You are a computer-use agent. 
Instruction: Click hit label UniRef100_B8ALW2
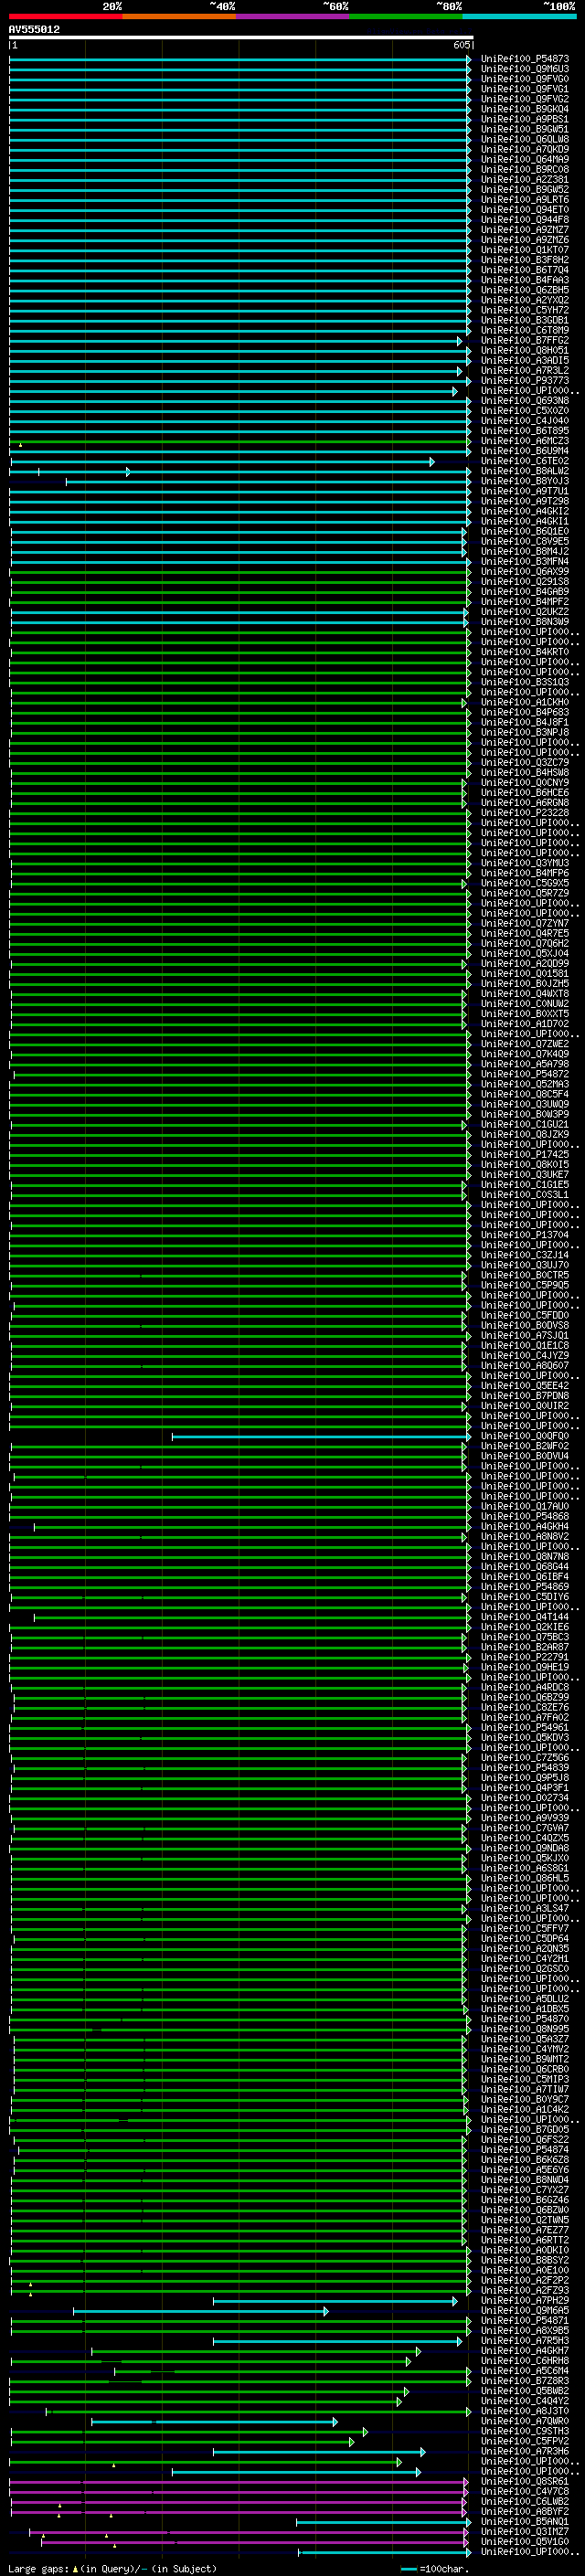pos(524,471)
